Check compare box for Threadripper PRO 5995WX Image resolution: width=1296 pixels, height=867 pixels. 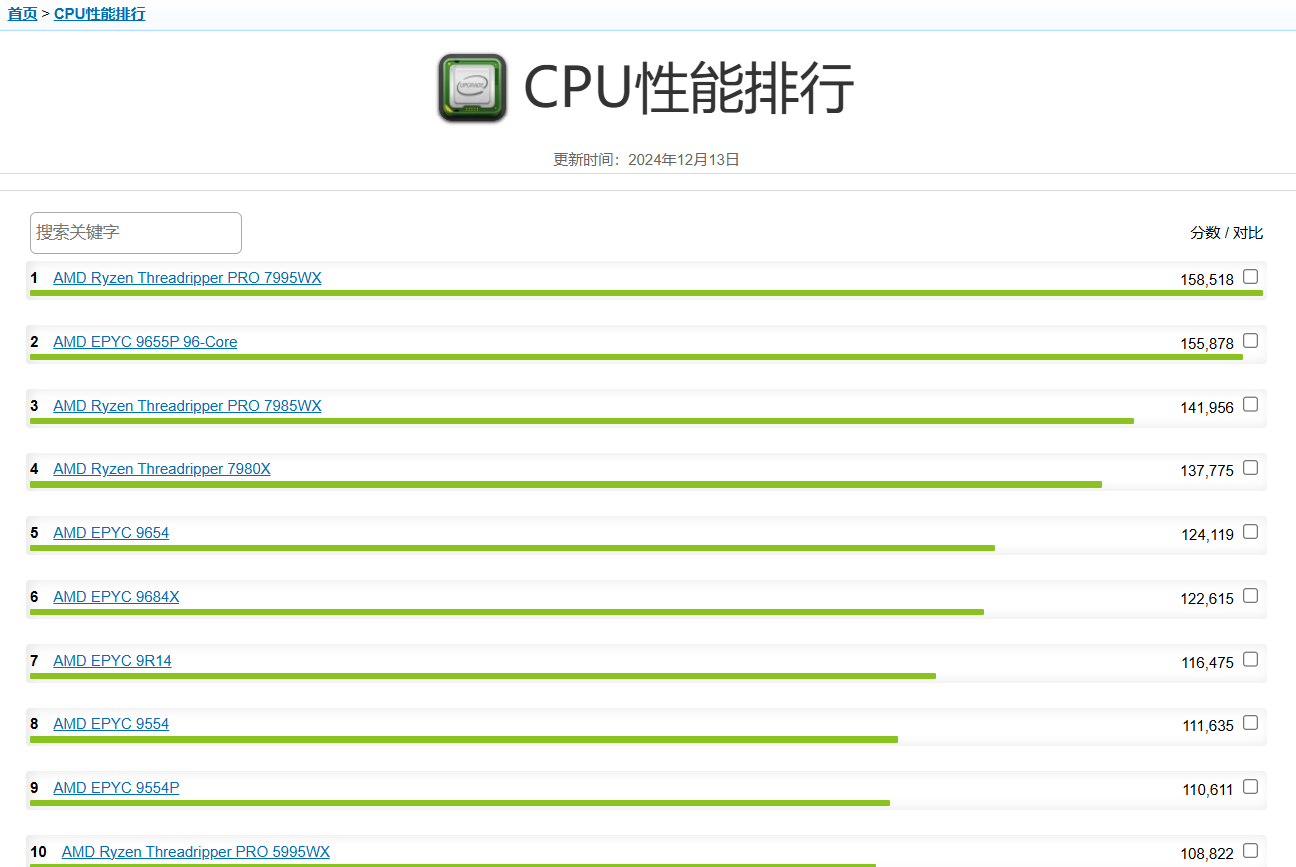1251,851
